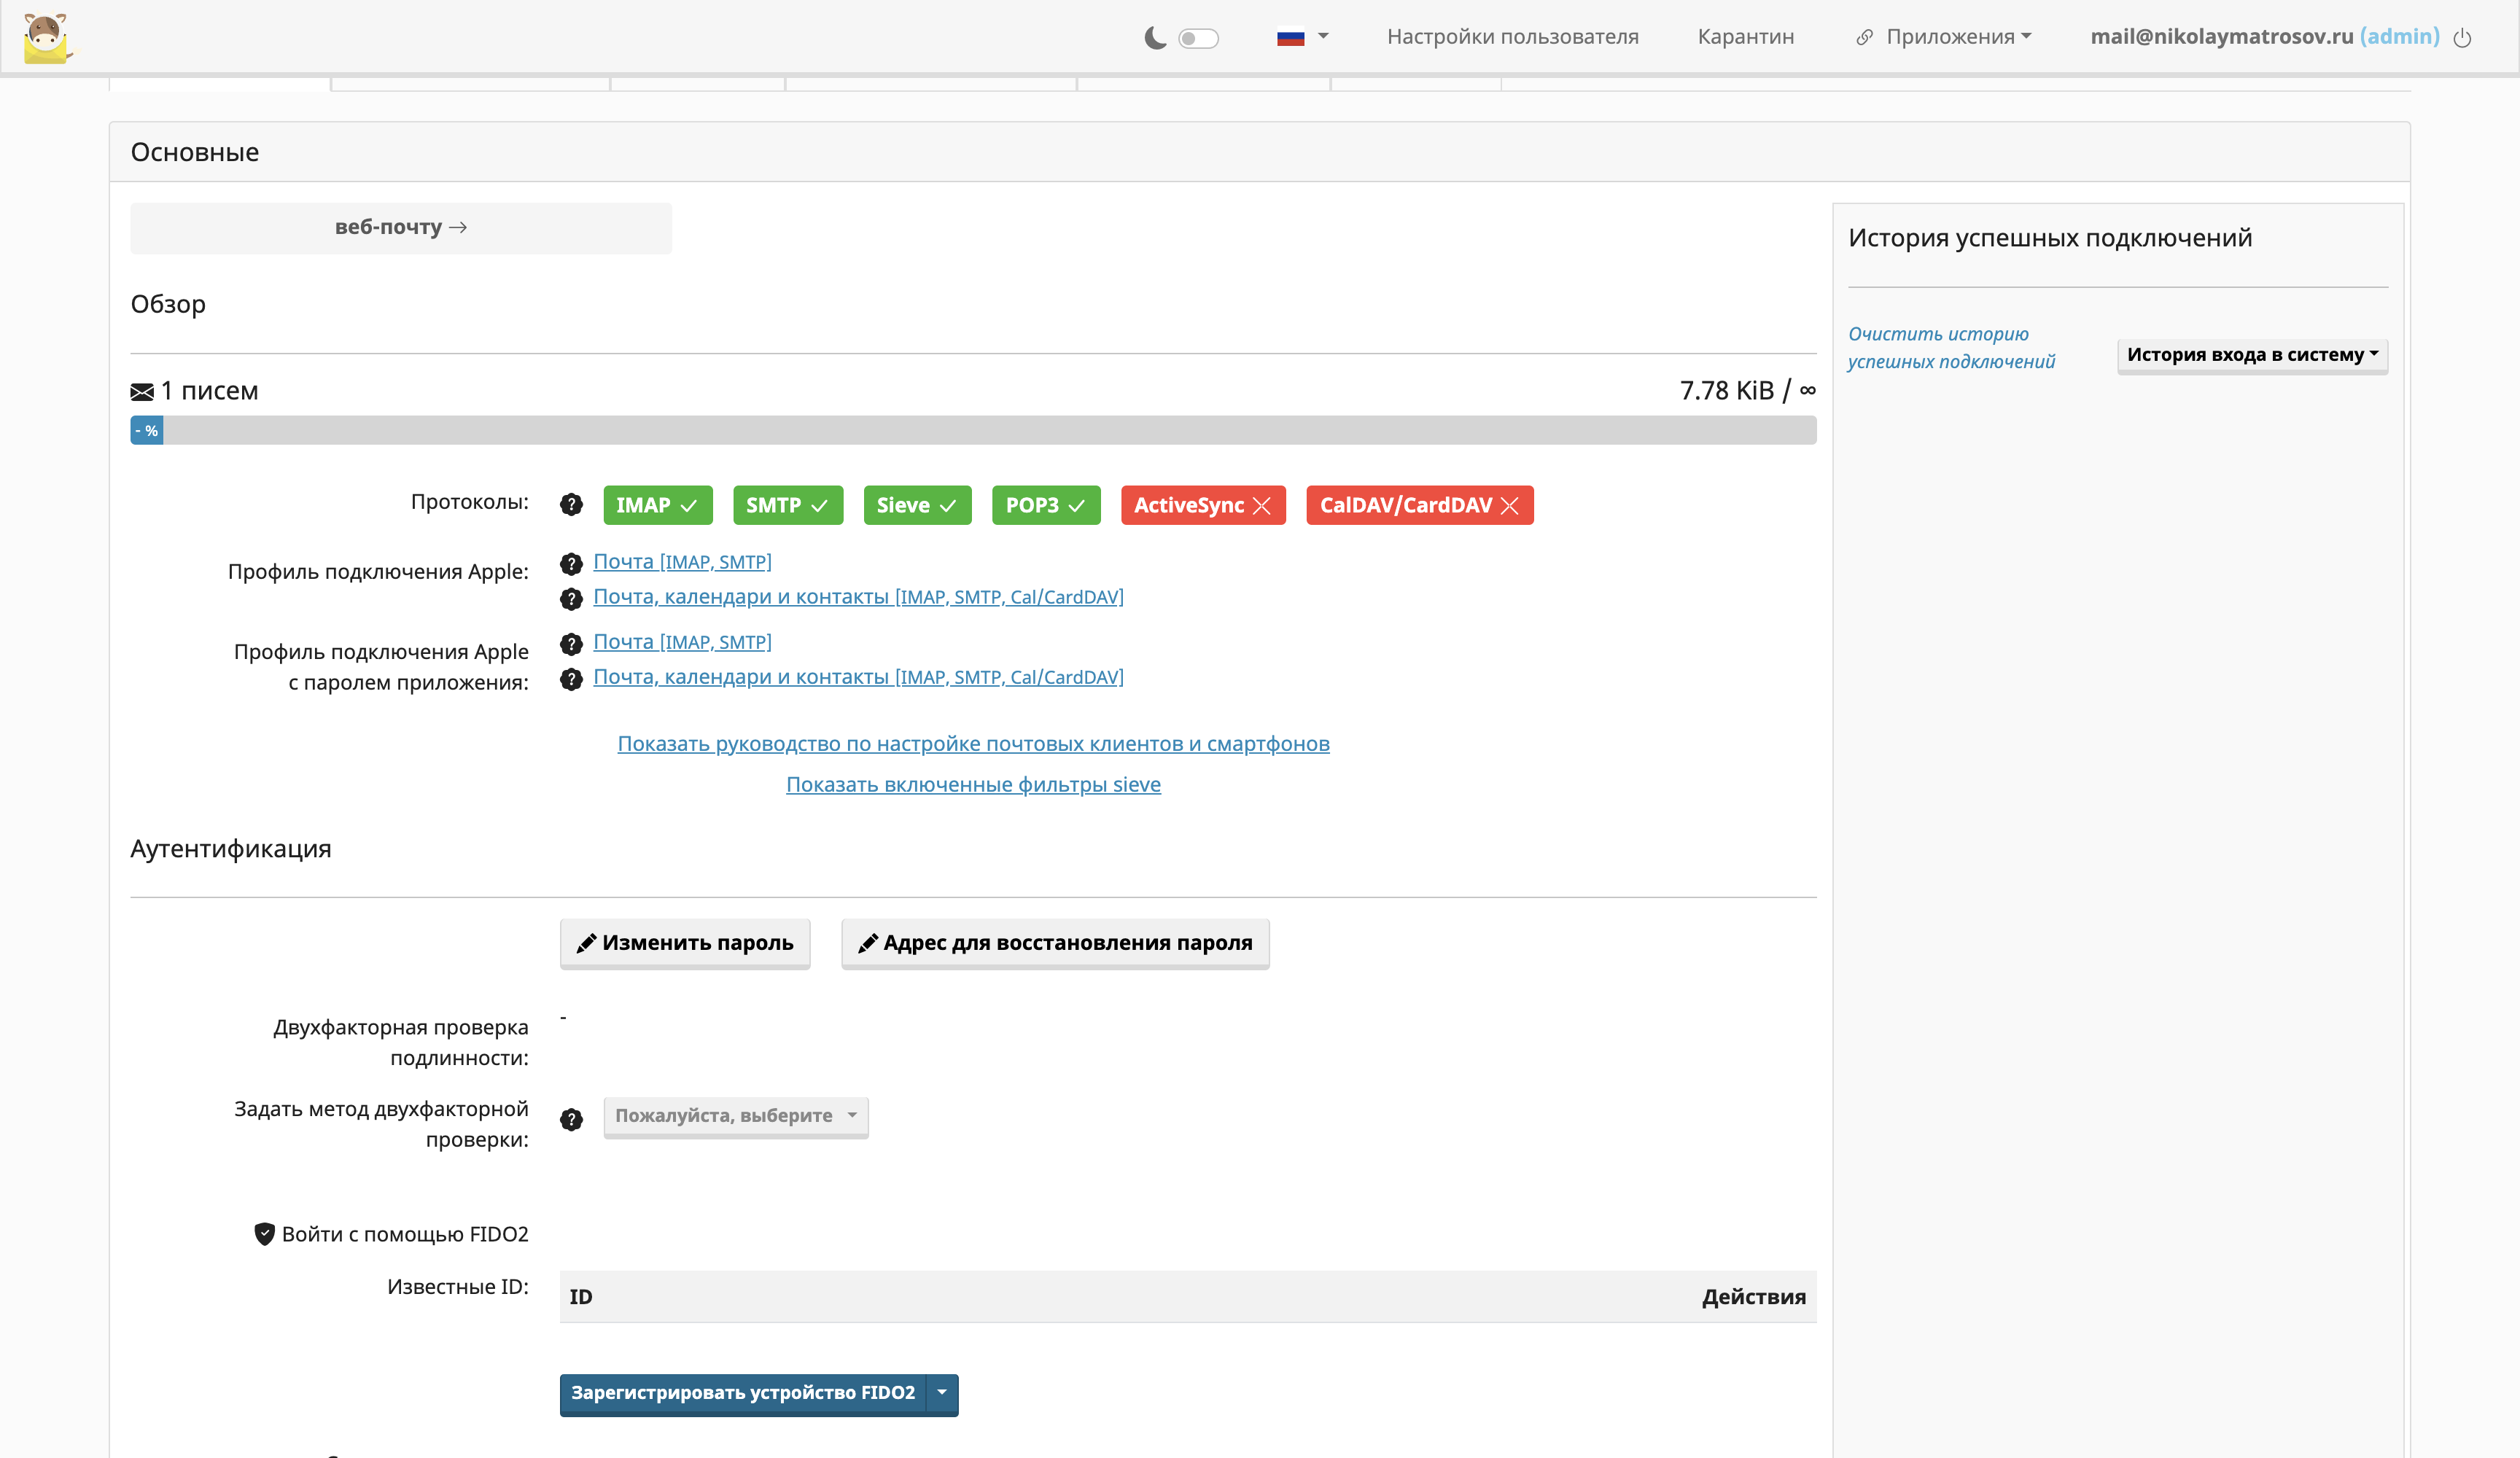Toggle the ActiveSync protocol badge
Image resolution: width=2520 pixels, height=1458 pixels.
click(1202, 505)
